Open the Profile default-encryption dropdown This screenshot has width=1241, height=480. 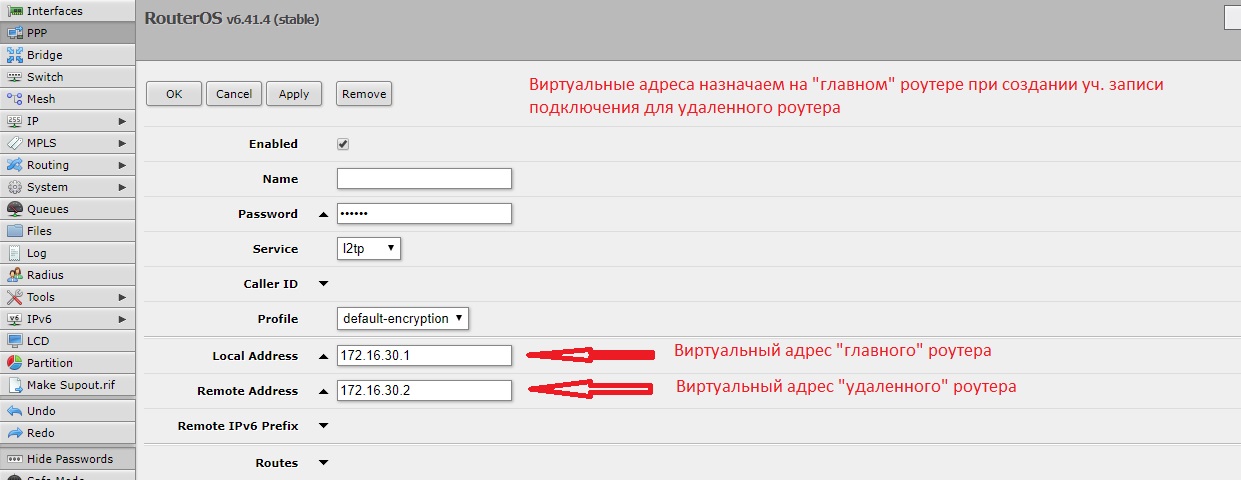click(403, 318)
